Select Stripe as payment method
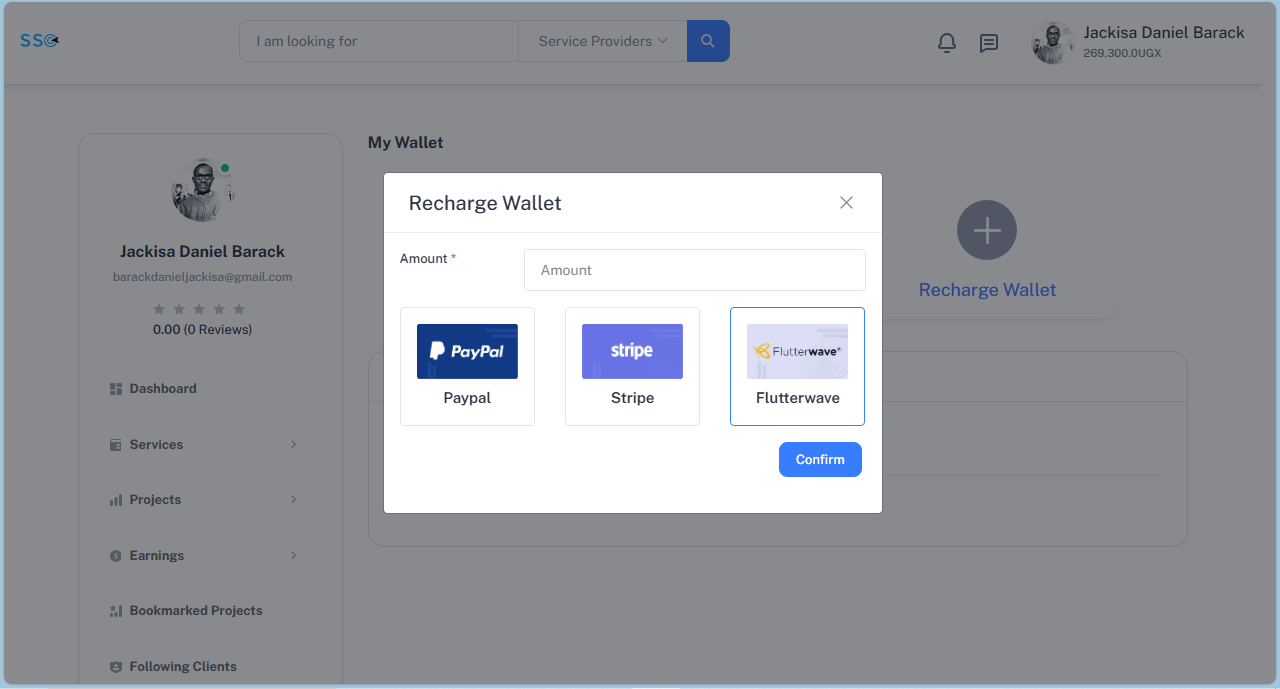 coord(632,366)
